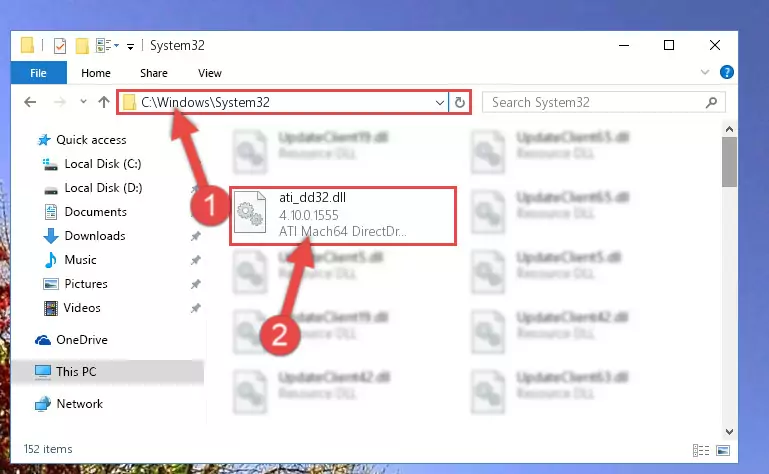Open Local Disk (D:) in sidebar
The width and height of the screenshot is (769, 474).
coord(103,187)
